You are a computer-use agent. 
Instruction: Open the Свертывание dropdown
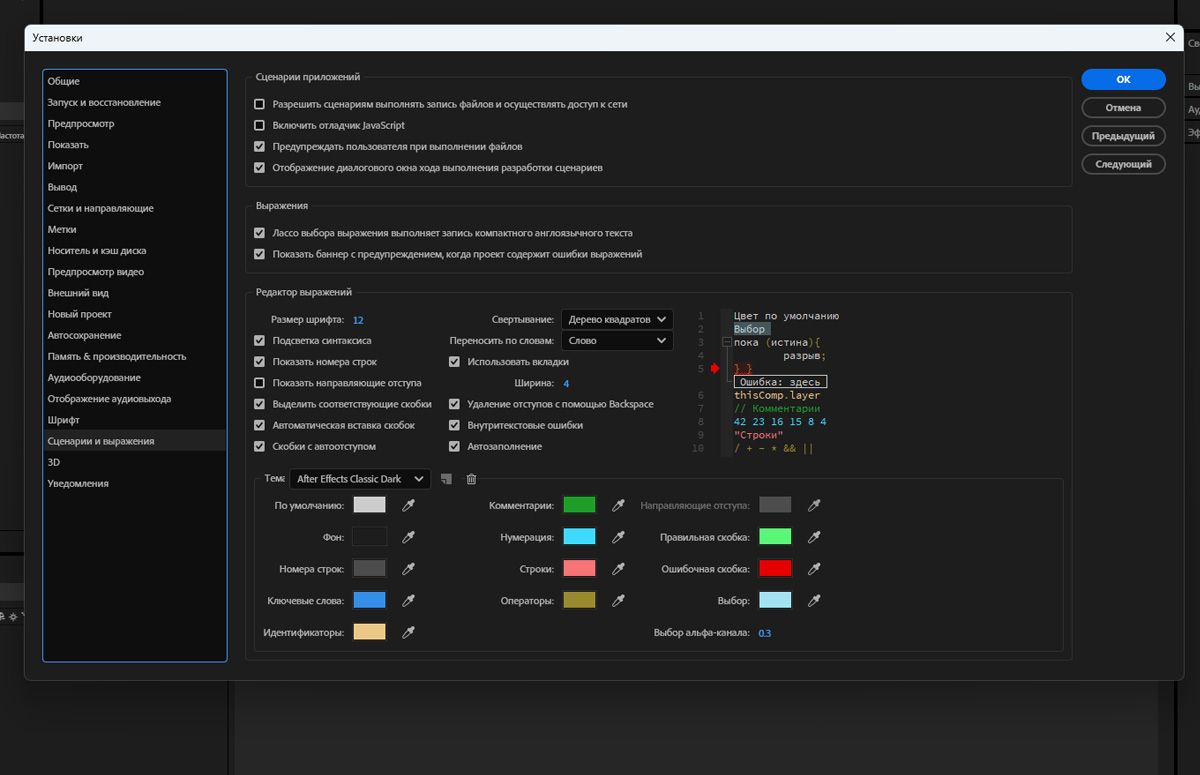click(617, 319)
